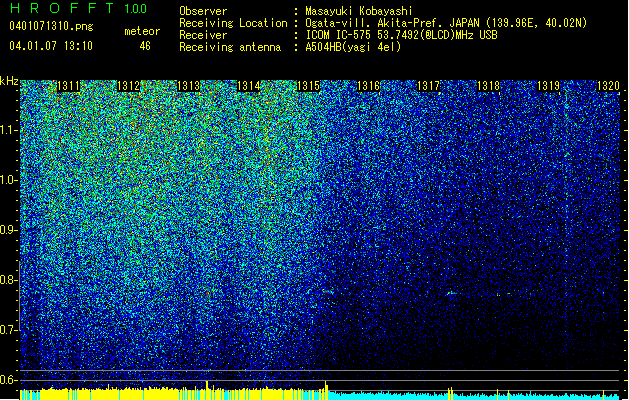This screenshot has height=400, width=629.
Task: Click the meteor echo trace after 1317
Action: click(452, 293)
